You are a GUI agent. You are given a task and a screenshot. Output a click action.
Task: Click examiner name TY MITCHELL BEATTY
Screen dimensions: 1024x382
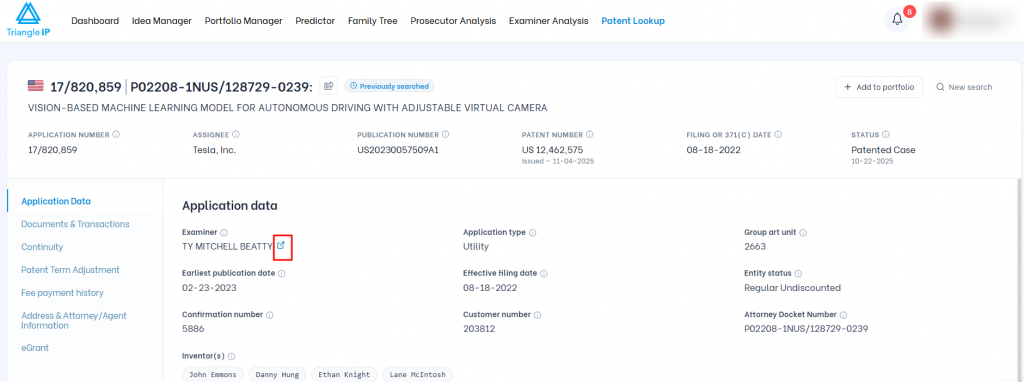coord(227,247)
